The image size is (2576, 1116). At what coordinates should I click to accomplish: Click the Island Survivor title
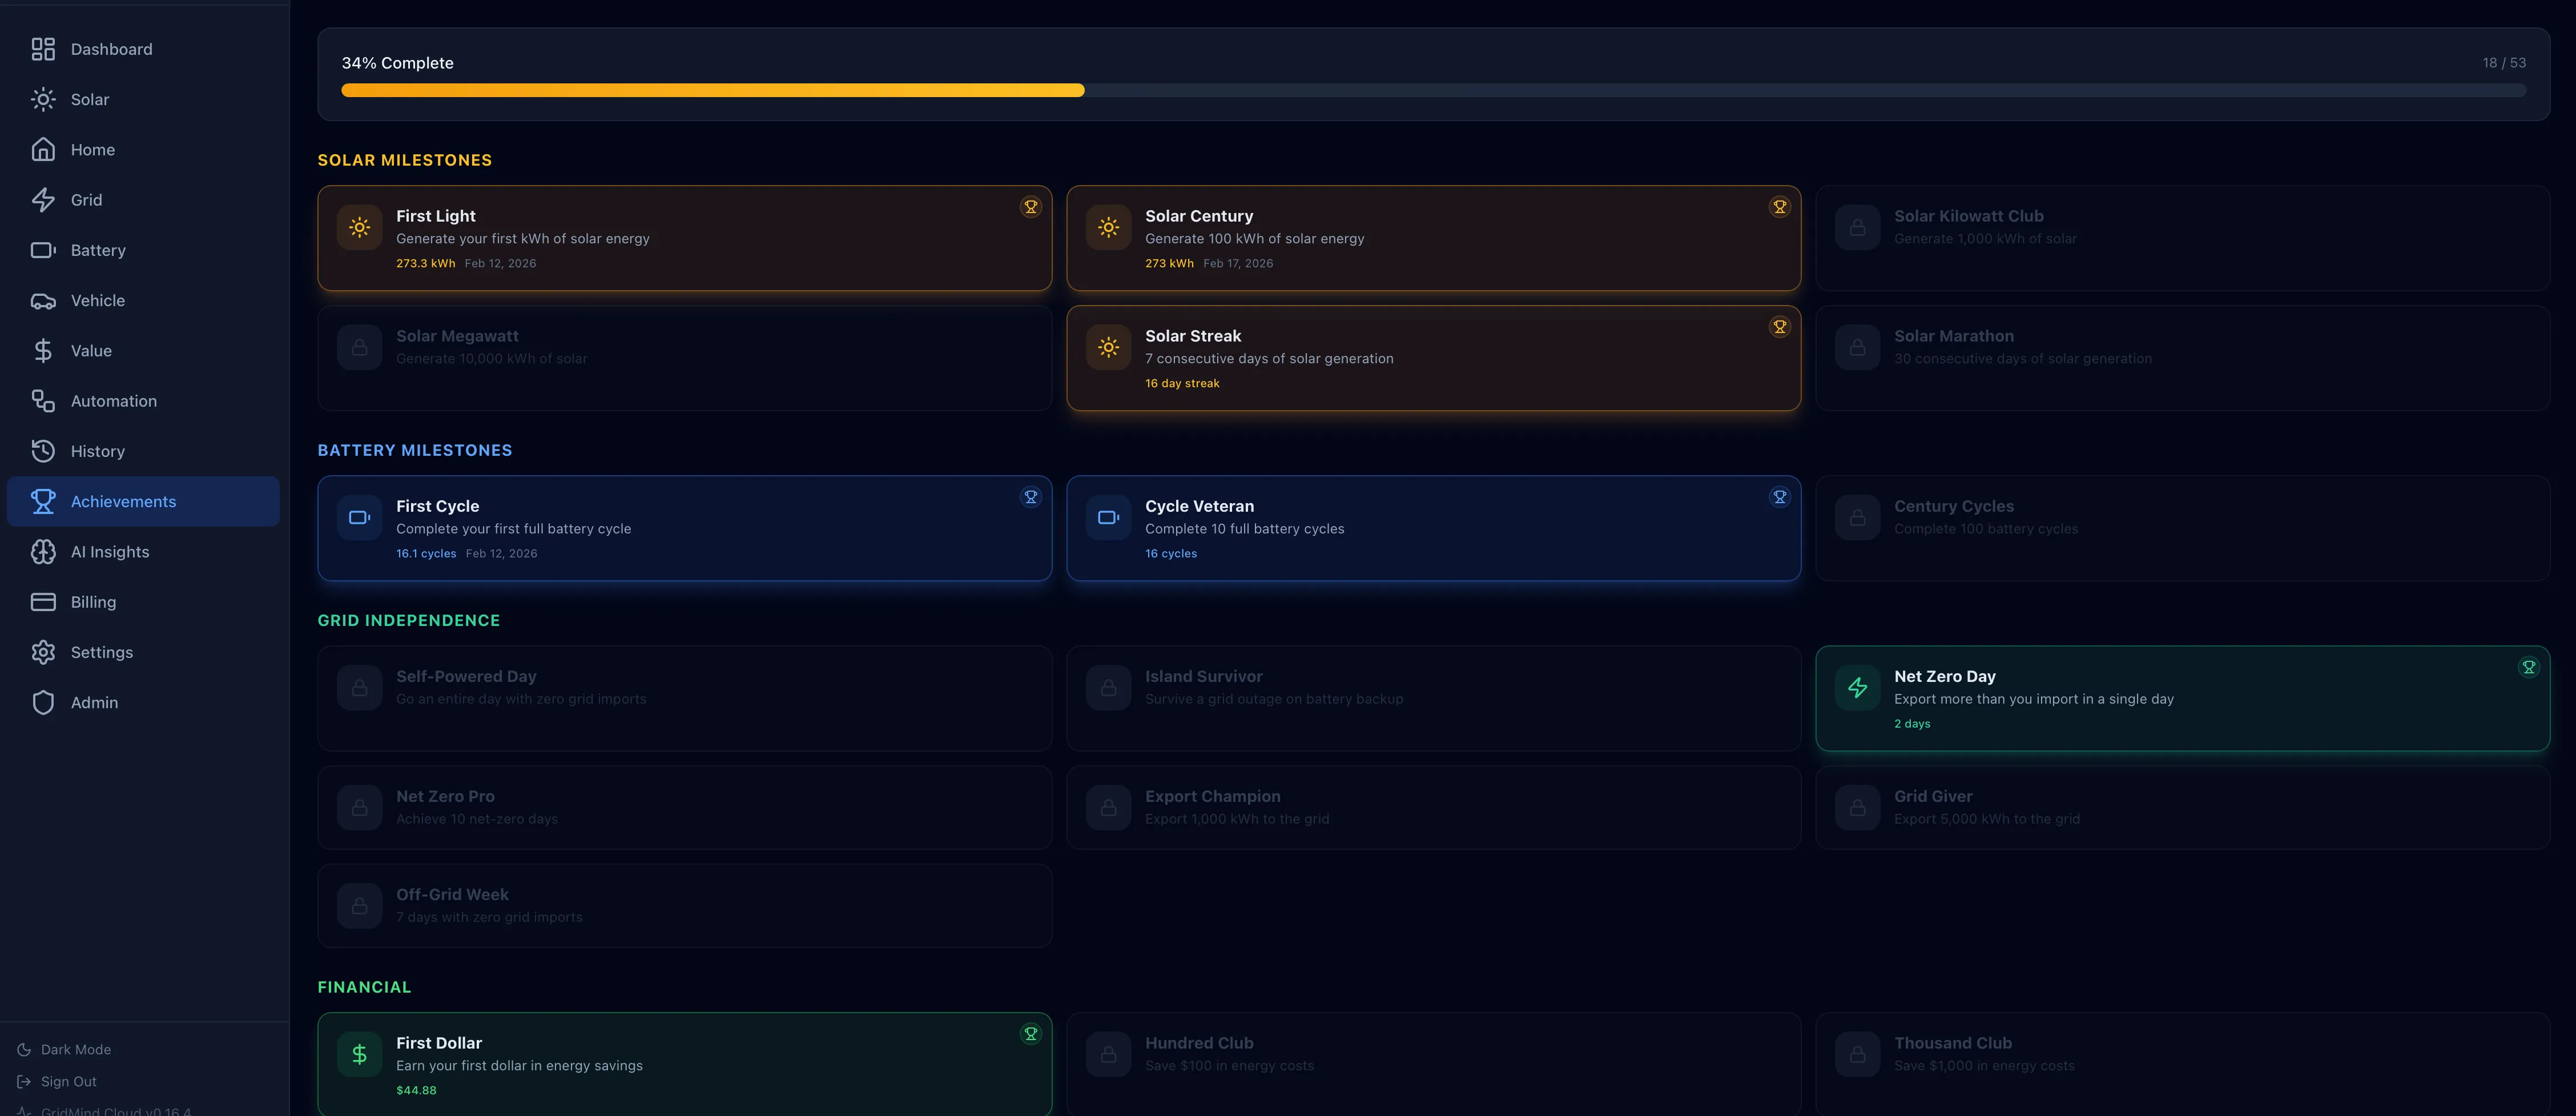[x=1203, y=676]
